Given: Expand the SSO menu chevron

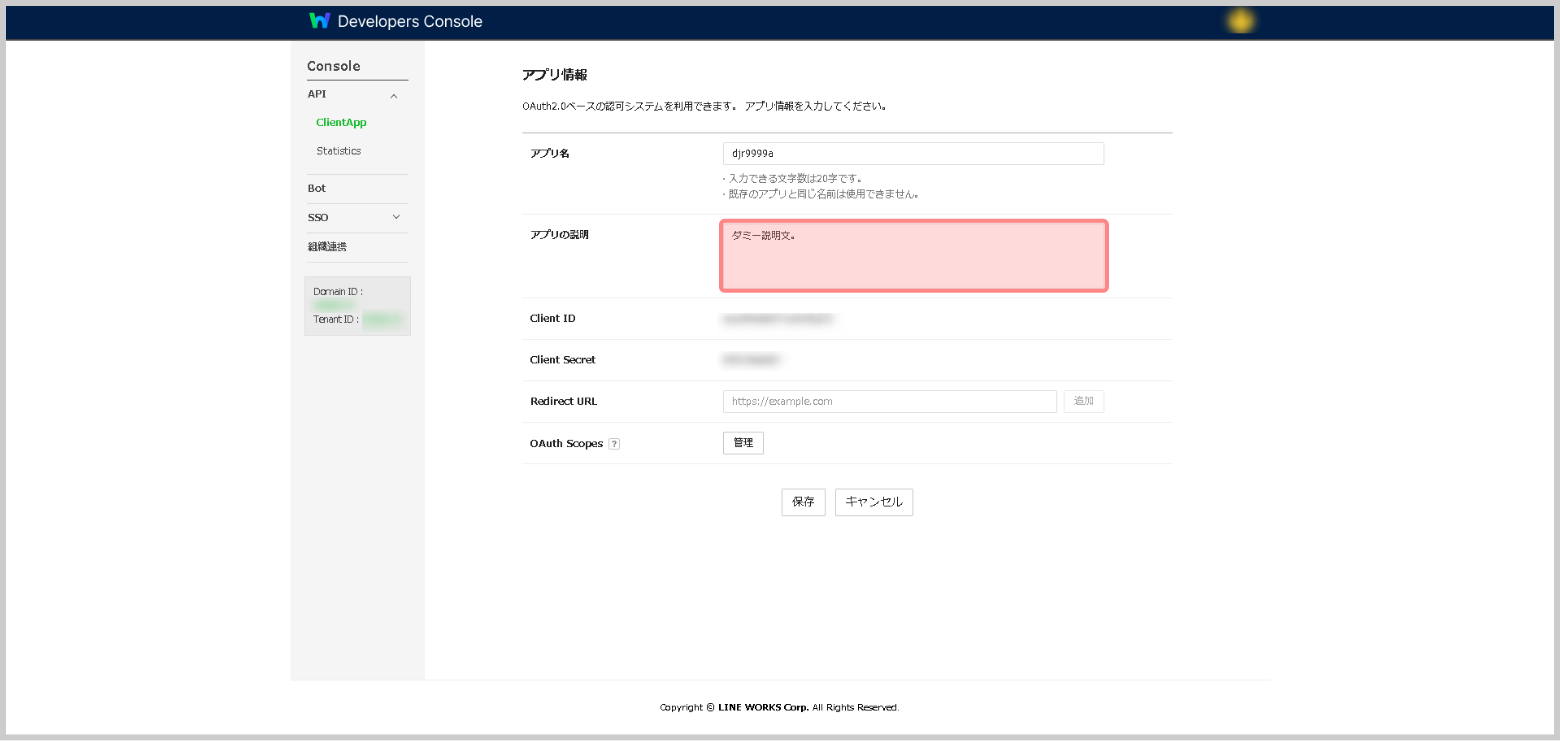Looking at the screenshot, I should tap(396, 217).
